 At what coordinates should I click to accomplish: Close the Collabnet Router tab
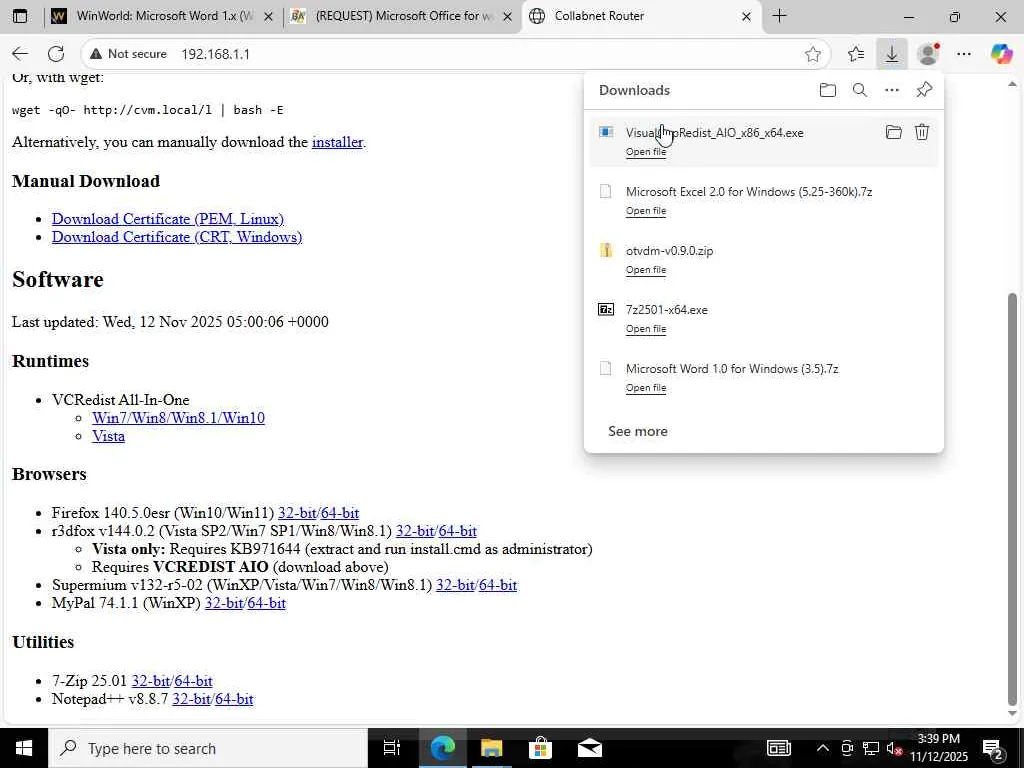[x=746, y=17]
